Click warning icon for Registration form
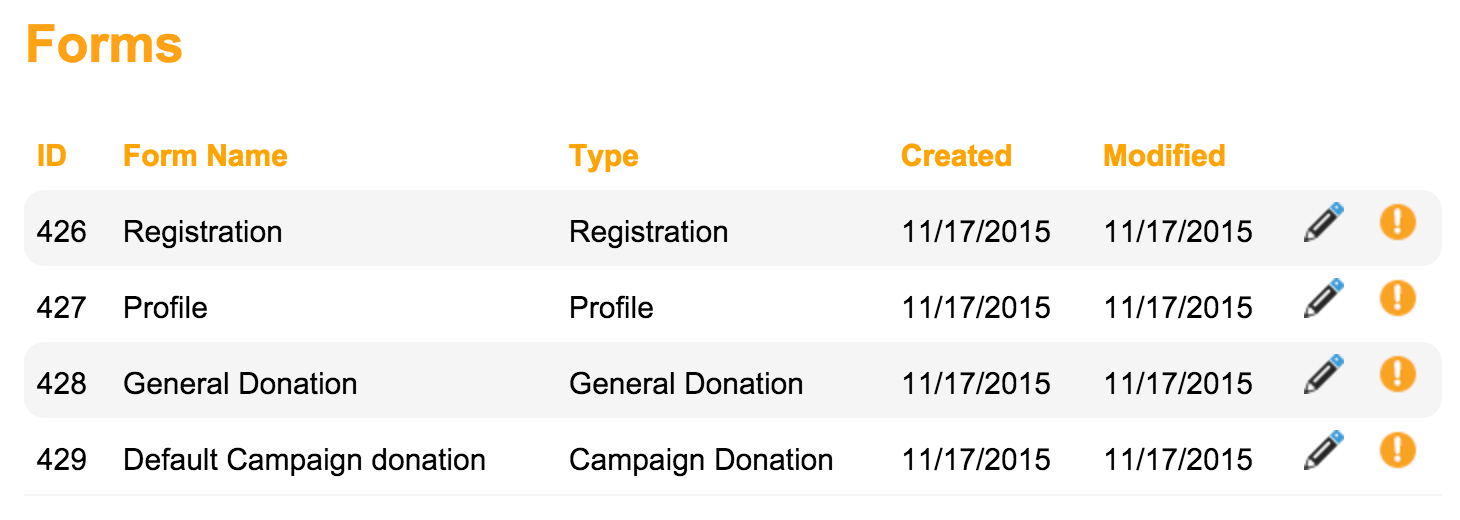Viewport: 1460px width, 520px height. [1398, 222]
